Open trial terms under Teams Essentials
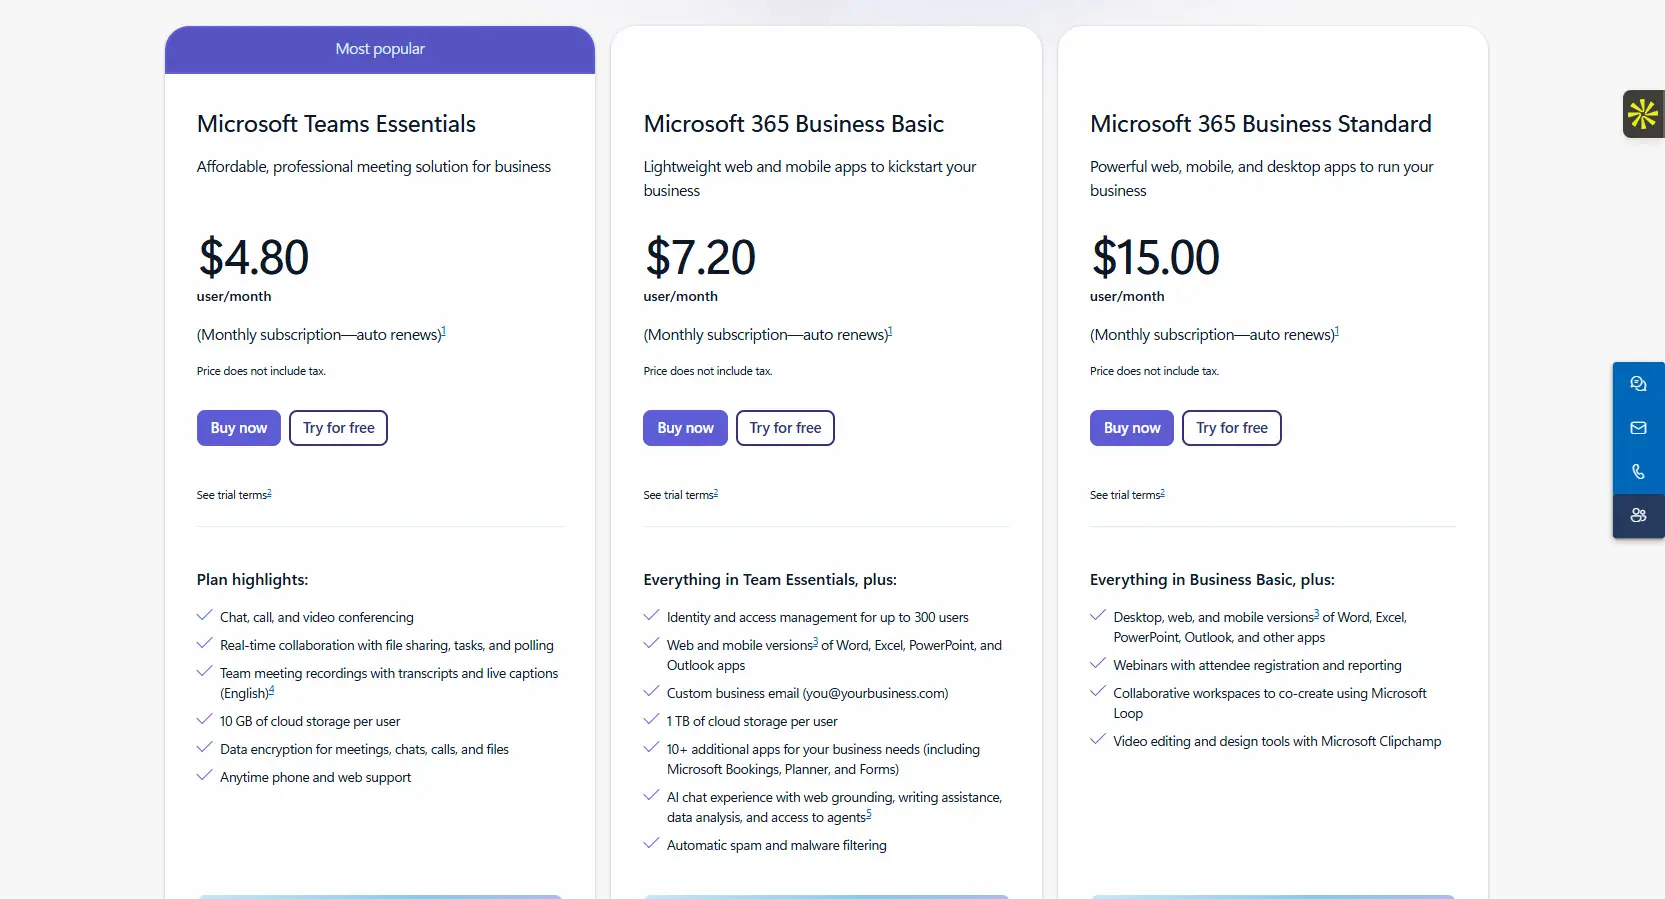 pyautogui.click(x=232, y=494)
